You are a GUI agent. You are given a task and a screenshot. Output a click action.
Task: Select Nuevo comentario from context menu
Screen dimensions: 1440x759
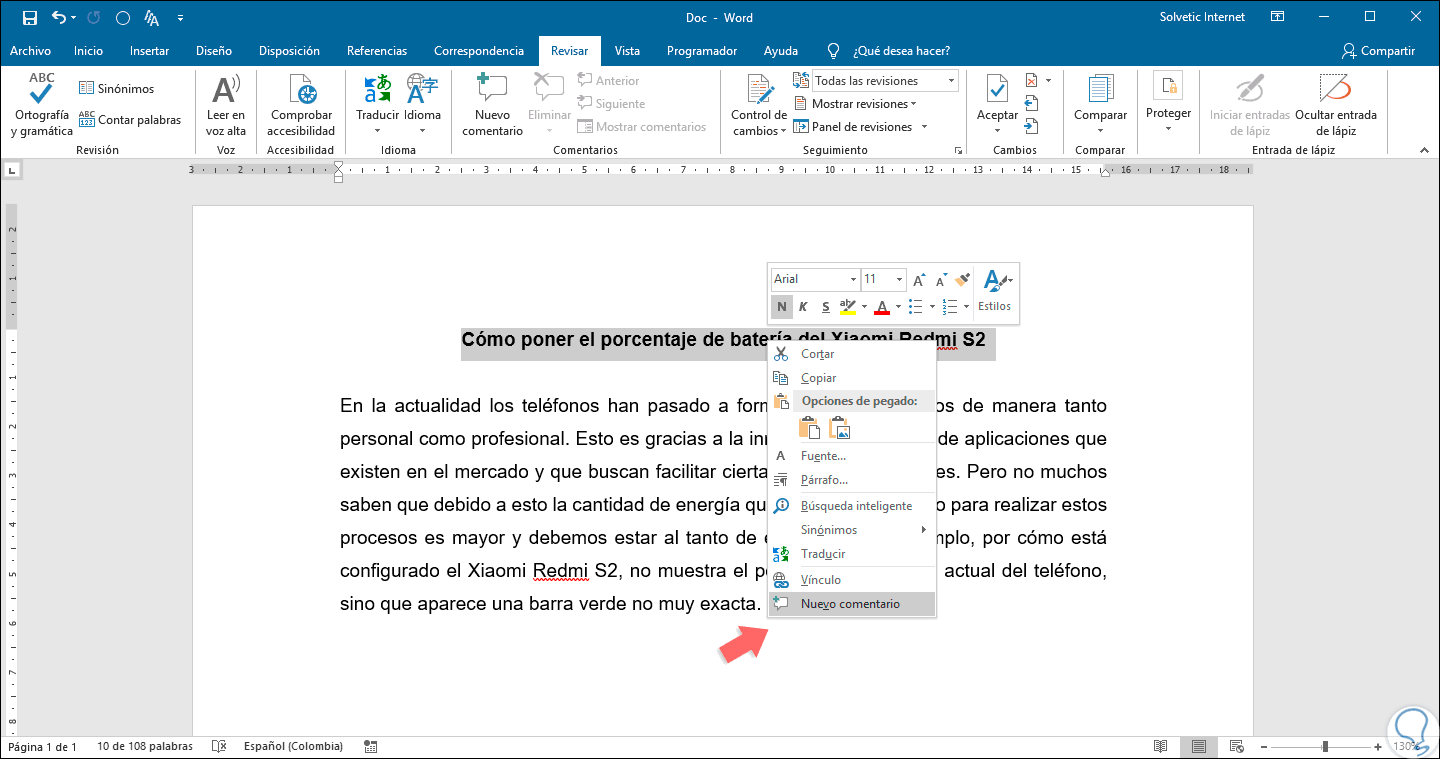[850, 604]
